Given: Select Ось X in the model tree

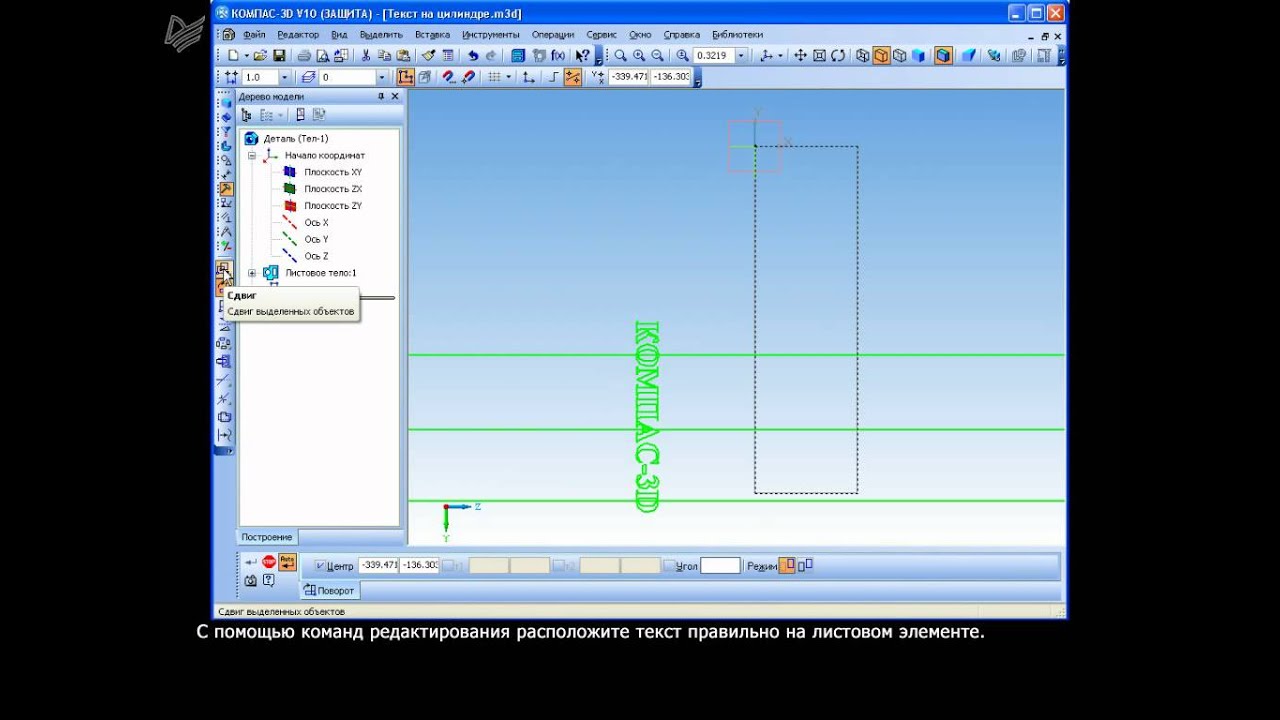Looking at the screenshot, I should pyautogui.click(x=316, y=223).
